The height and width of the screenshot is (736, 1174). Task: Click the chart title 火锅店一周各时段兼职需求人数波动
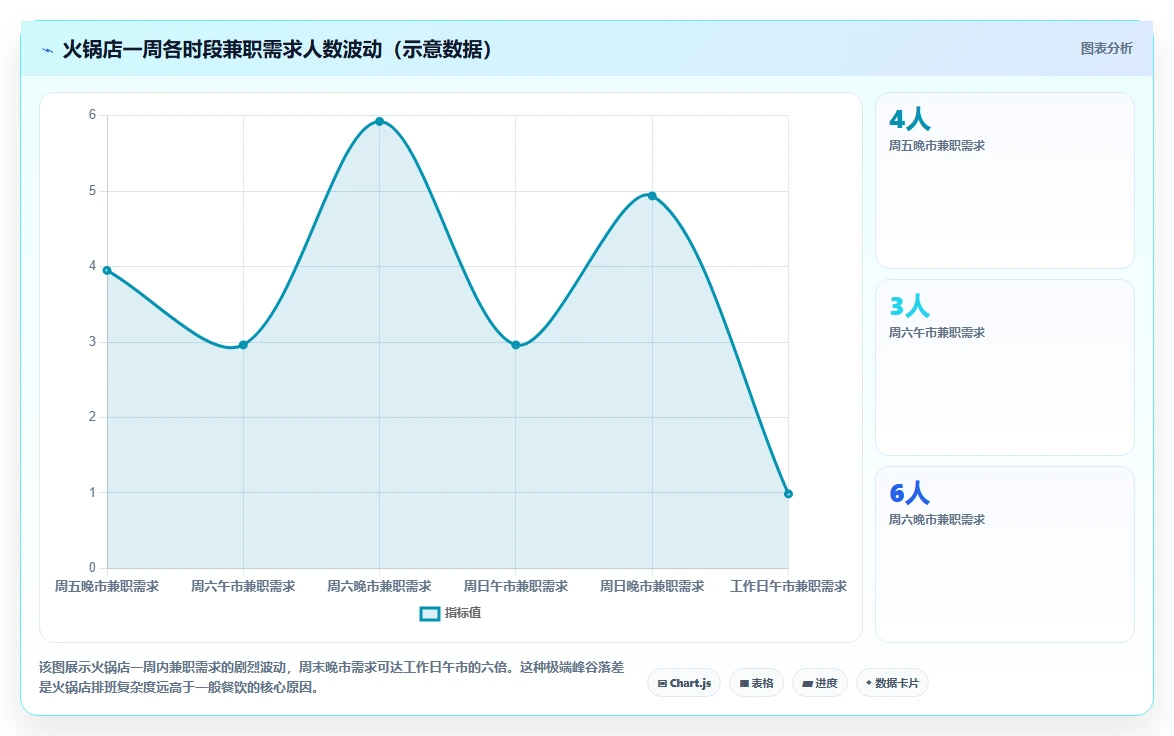pos(276,49)
